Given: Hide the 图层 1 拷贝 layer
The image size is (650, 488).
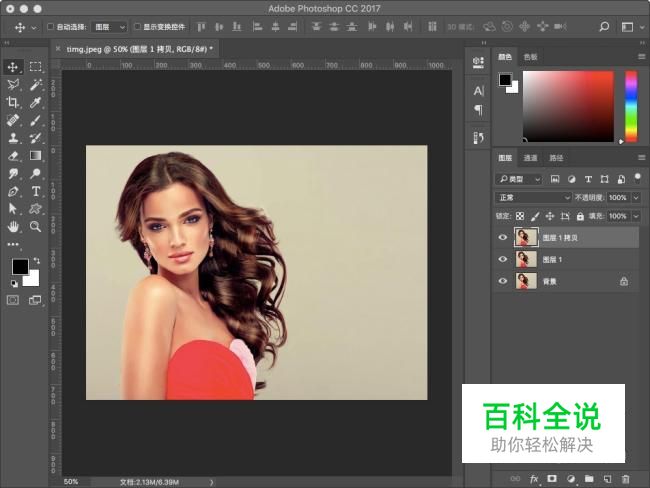Looking at the screenshot, I should click(x=502, y=238).
